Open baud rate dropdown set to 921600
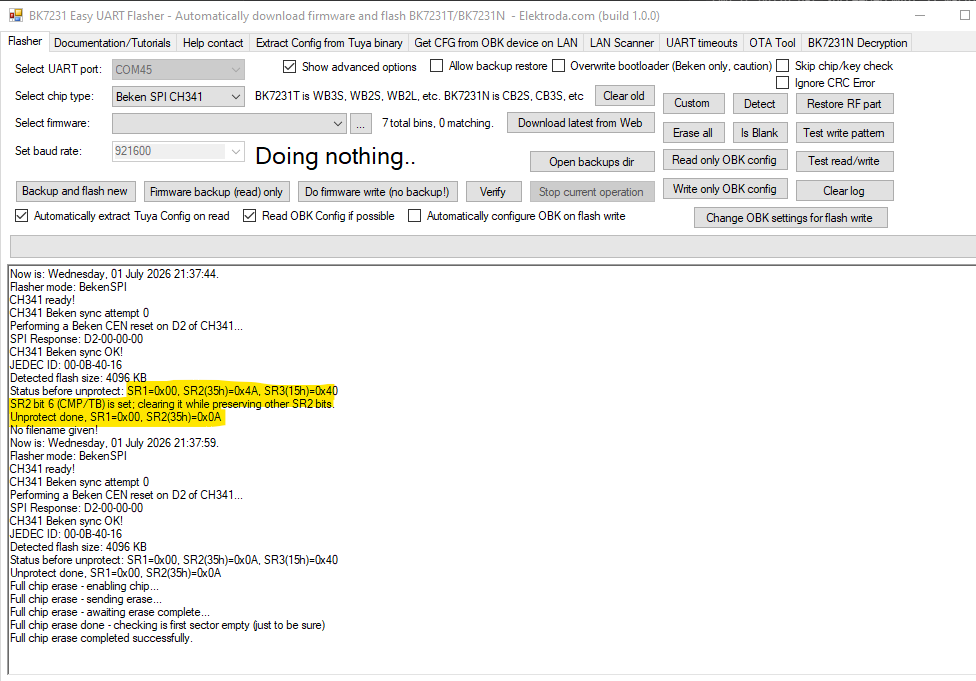 pyautogui.click(x=178, y=151)
